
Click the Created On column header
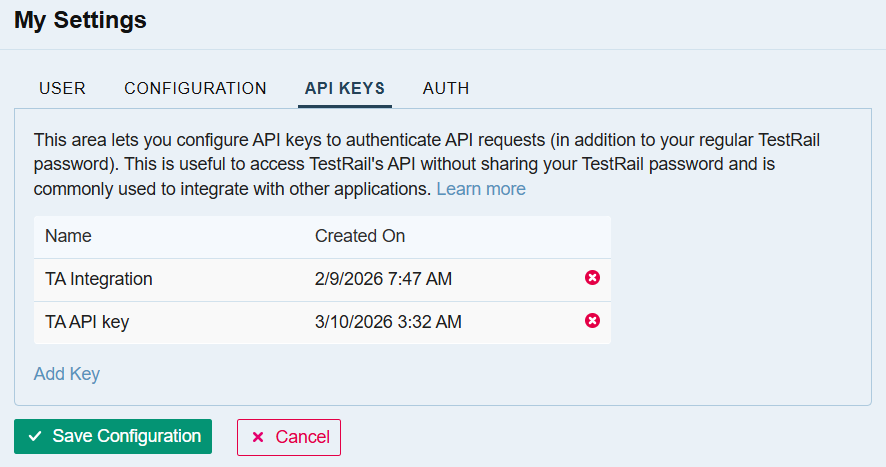[x=360, y=236]
